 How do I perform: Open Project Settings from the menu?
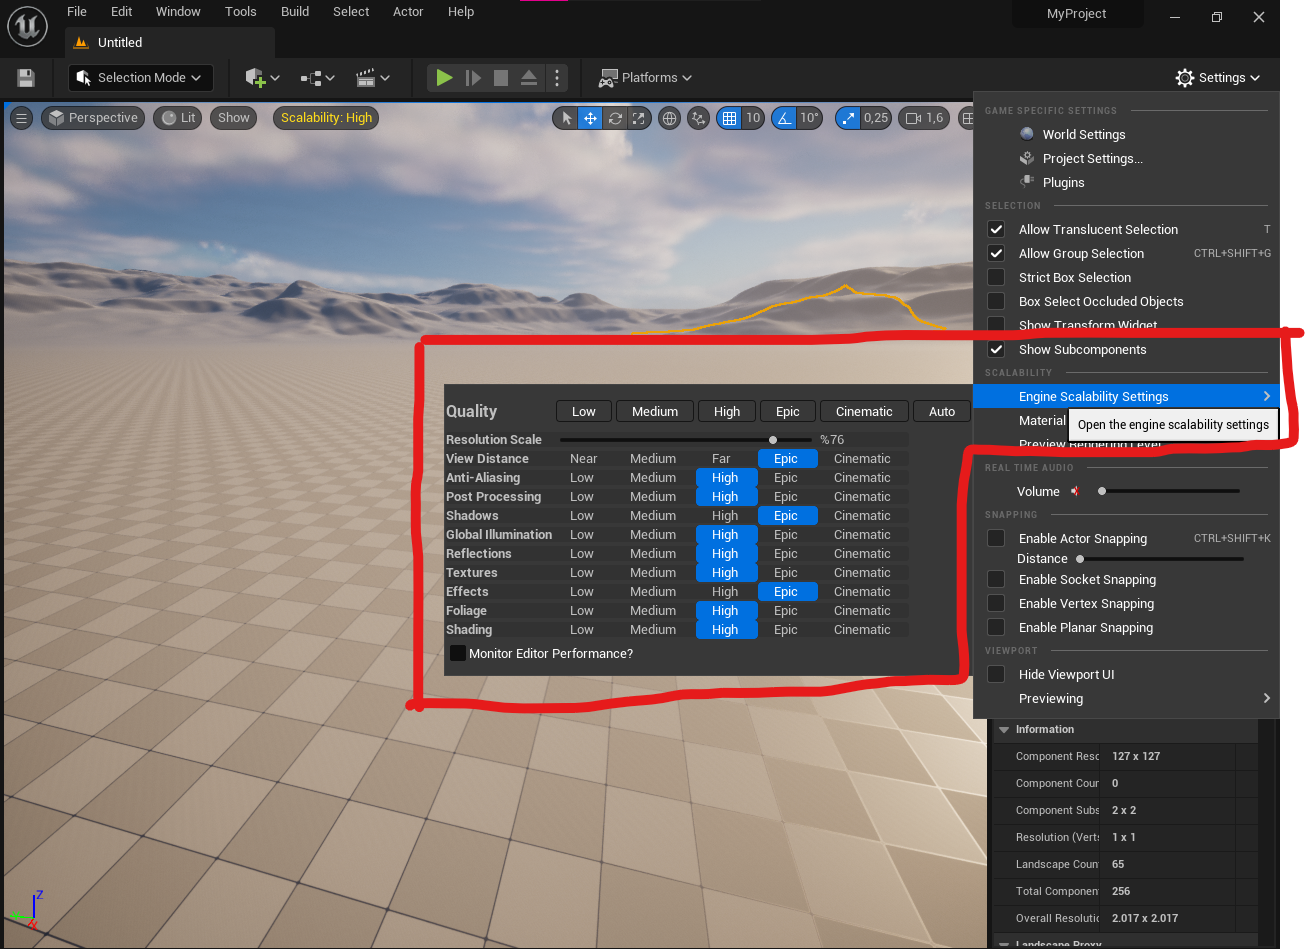[x=1092, y=158]
